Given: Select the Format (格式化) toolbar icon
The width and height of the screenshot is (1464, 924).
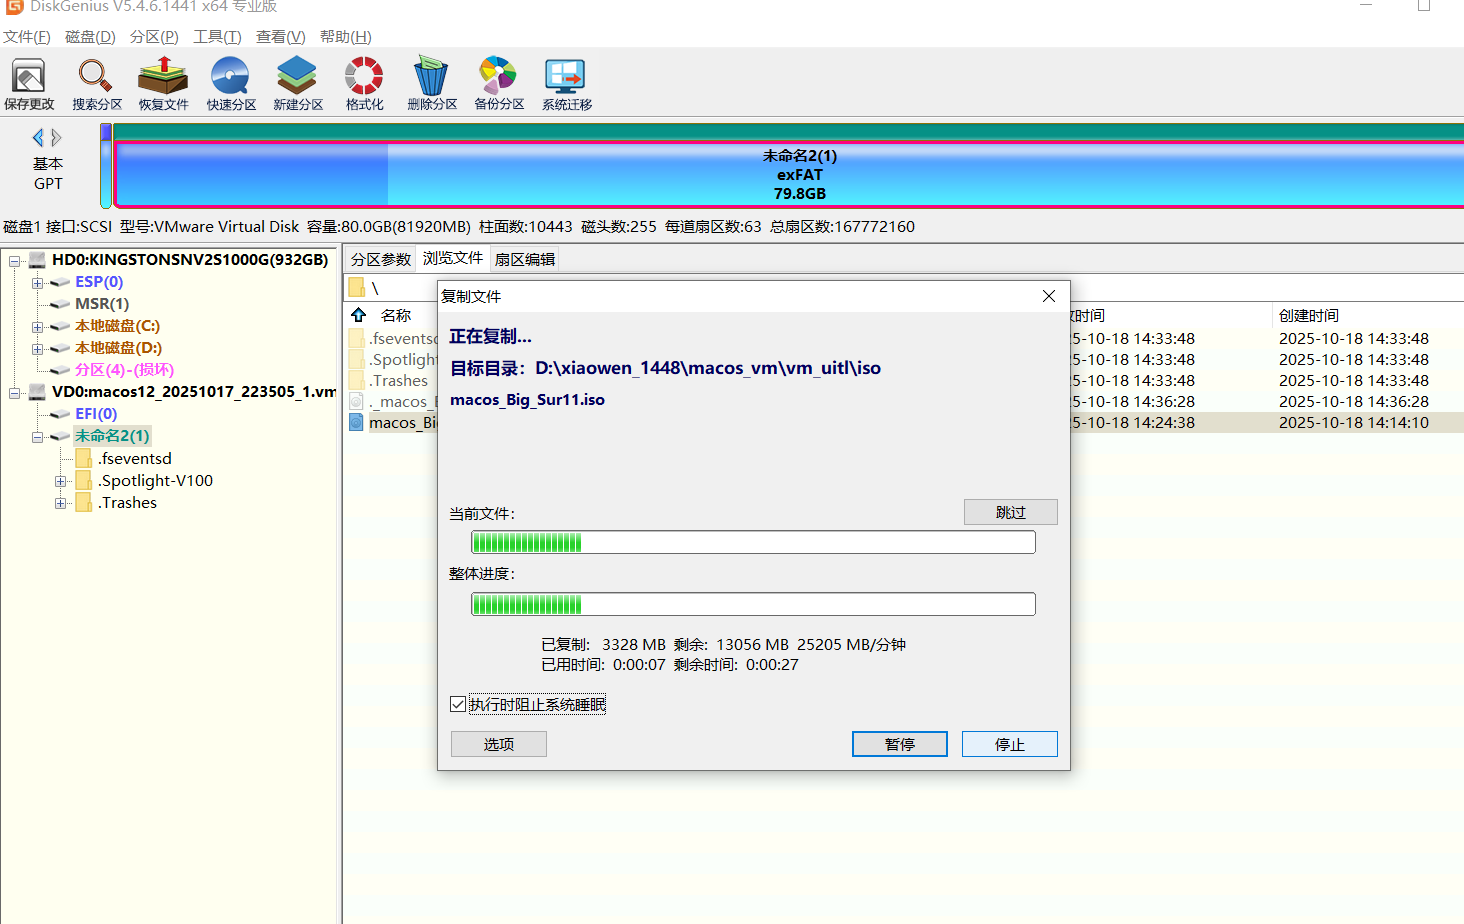Looking at the screenshot, I should click(x=364, y=84).
